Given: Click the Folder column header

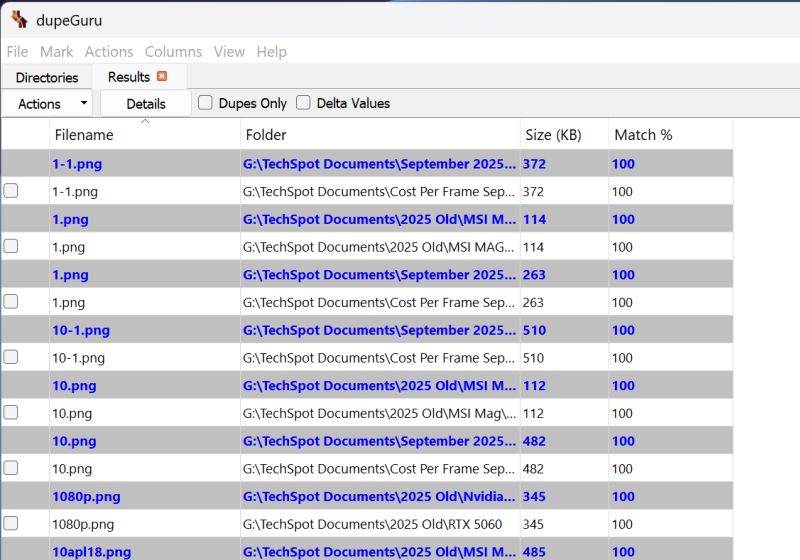Looking at the screenshot, I should (x=266, y=135).
